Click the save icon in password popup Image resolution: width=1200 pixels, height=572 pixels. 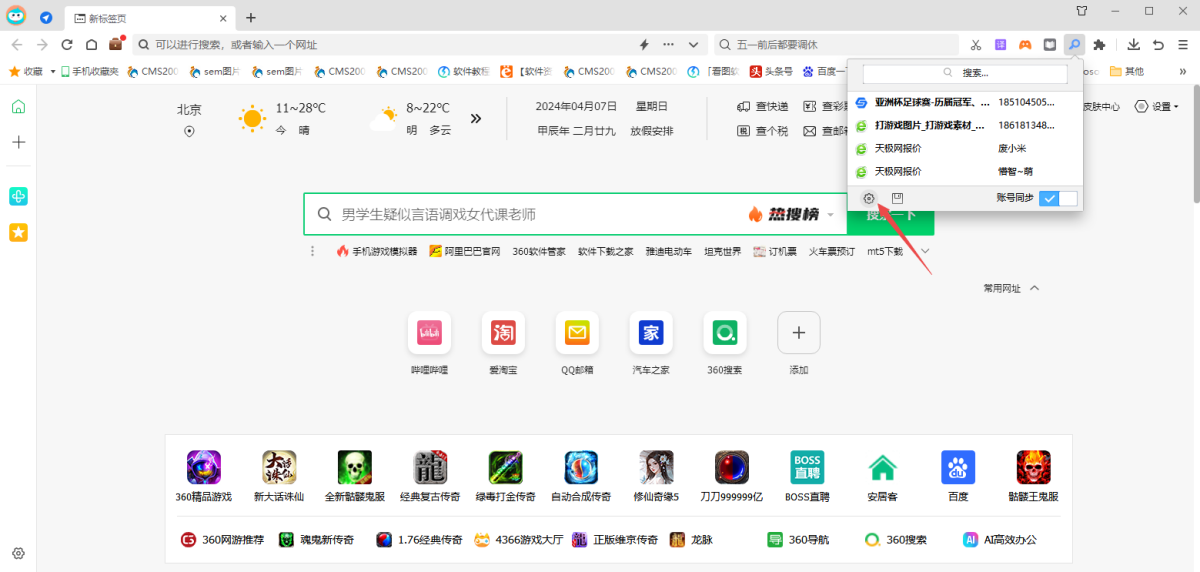(897, 198)
